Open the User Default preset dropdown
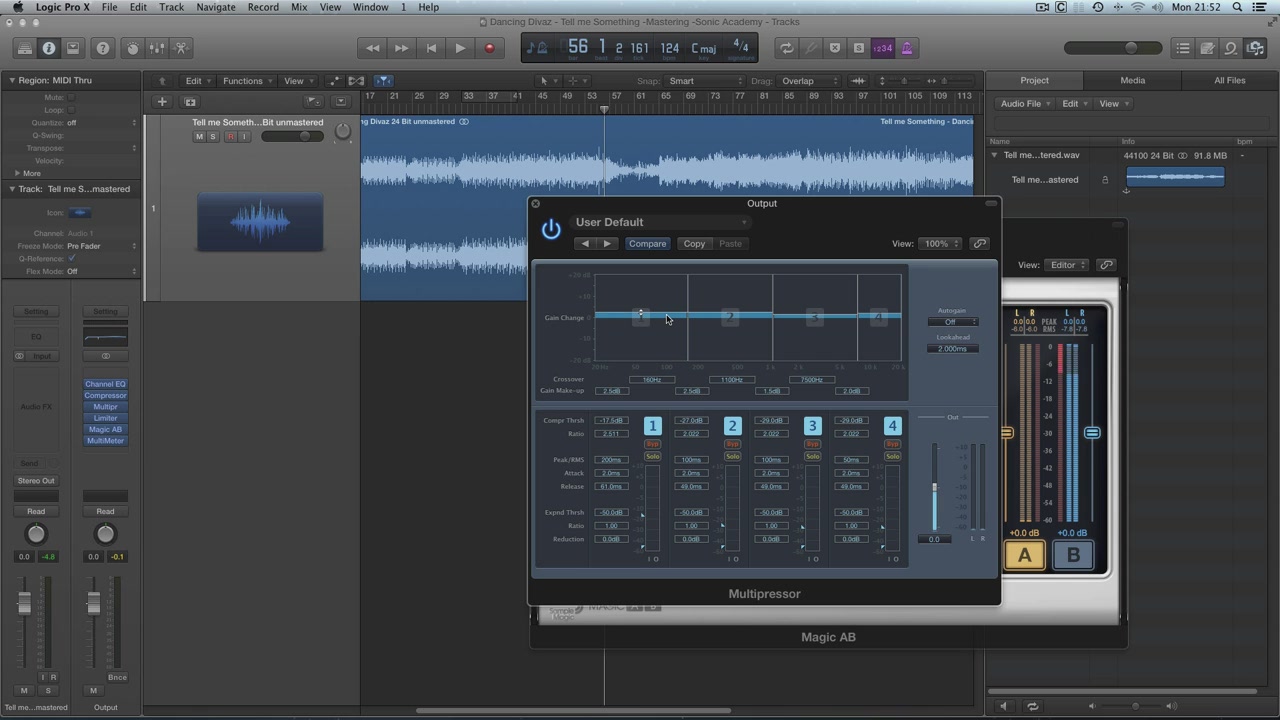 pos(661,222)
